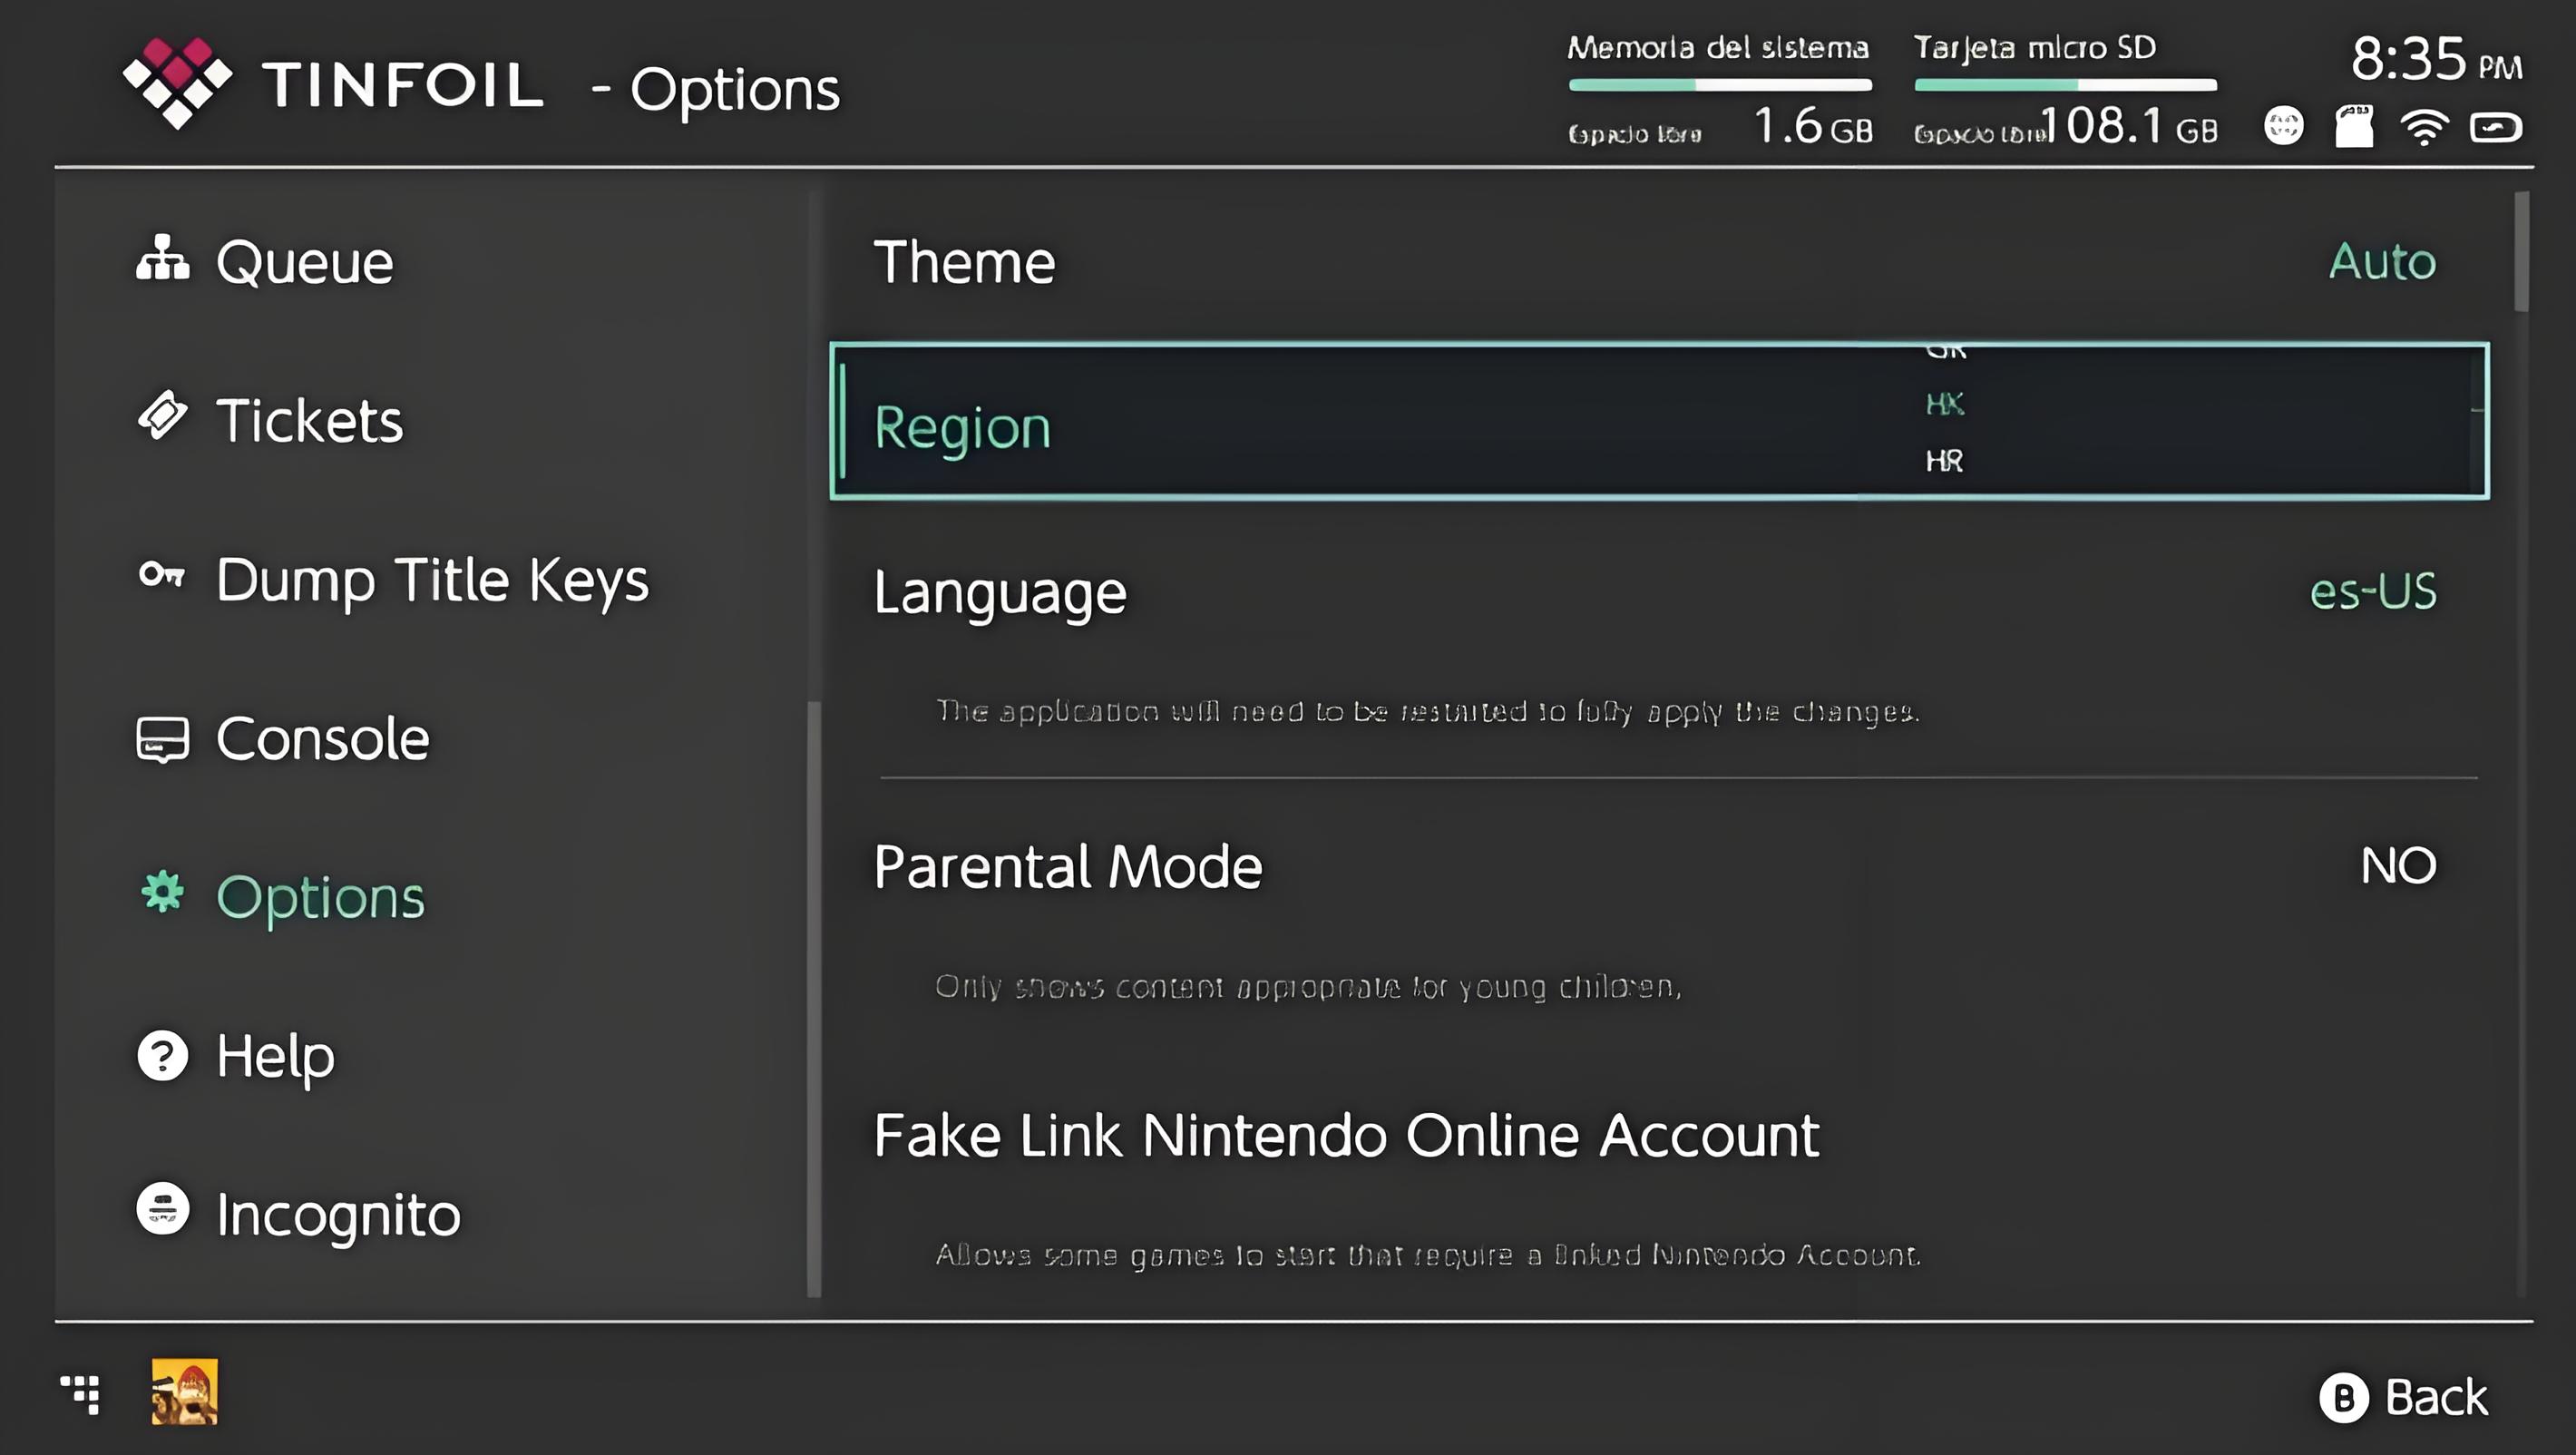2576x1455 pixels.
Task: Click the key icon beside Dump Title Keys
Action: [x=162, y=575]
